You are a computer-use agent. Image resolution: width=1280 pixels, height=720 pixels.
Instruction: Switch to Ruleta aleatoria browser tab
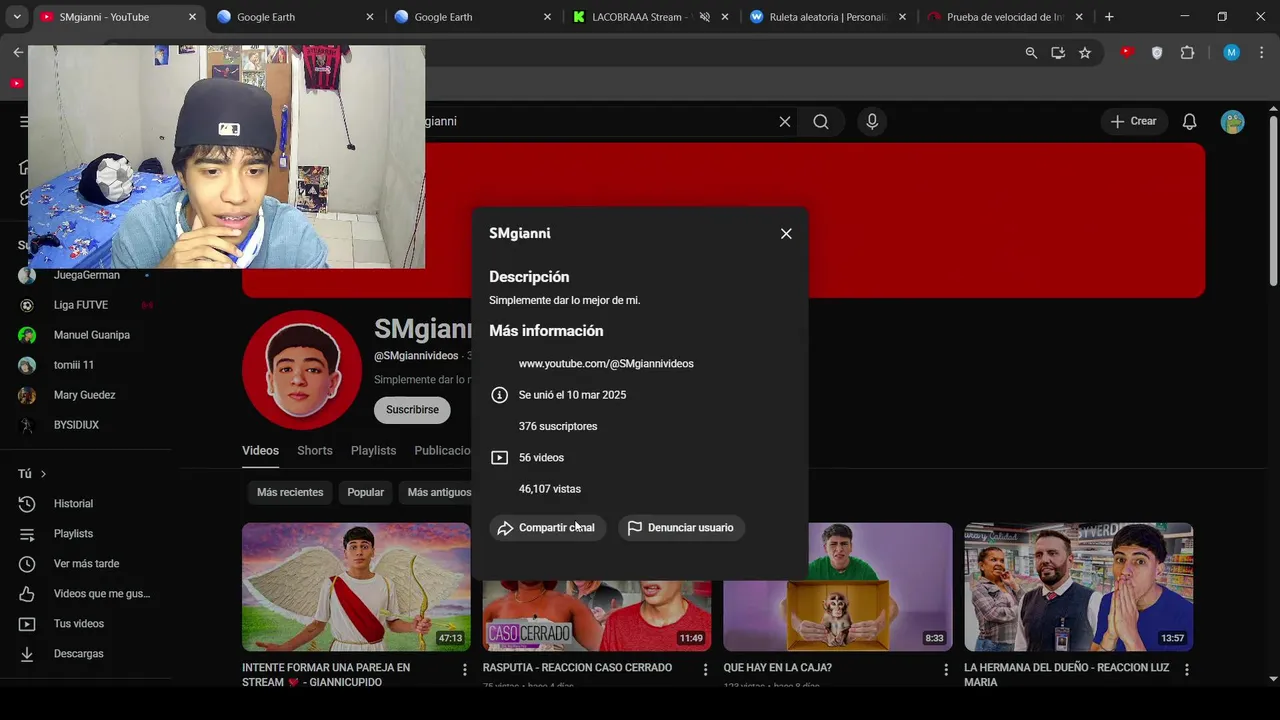pyautogui.click(x=828, y=17)
